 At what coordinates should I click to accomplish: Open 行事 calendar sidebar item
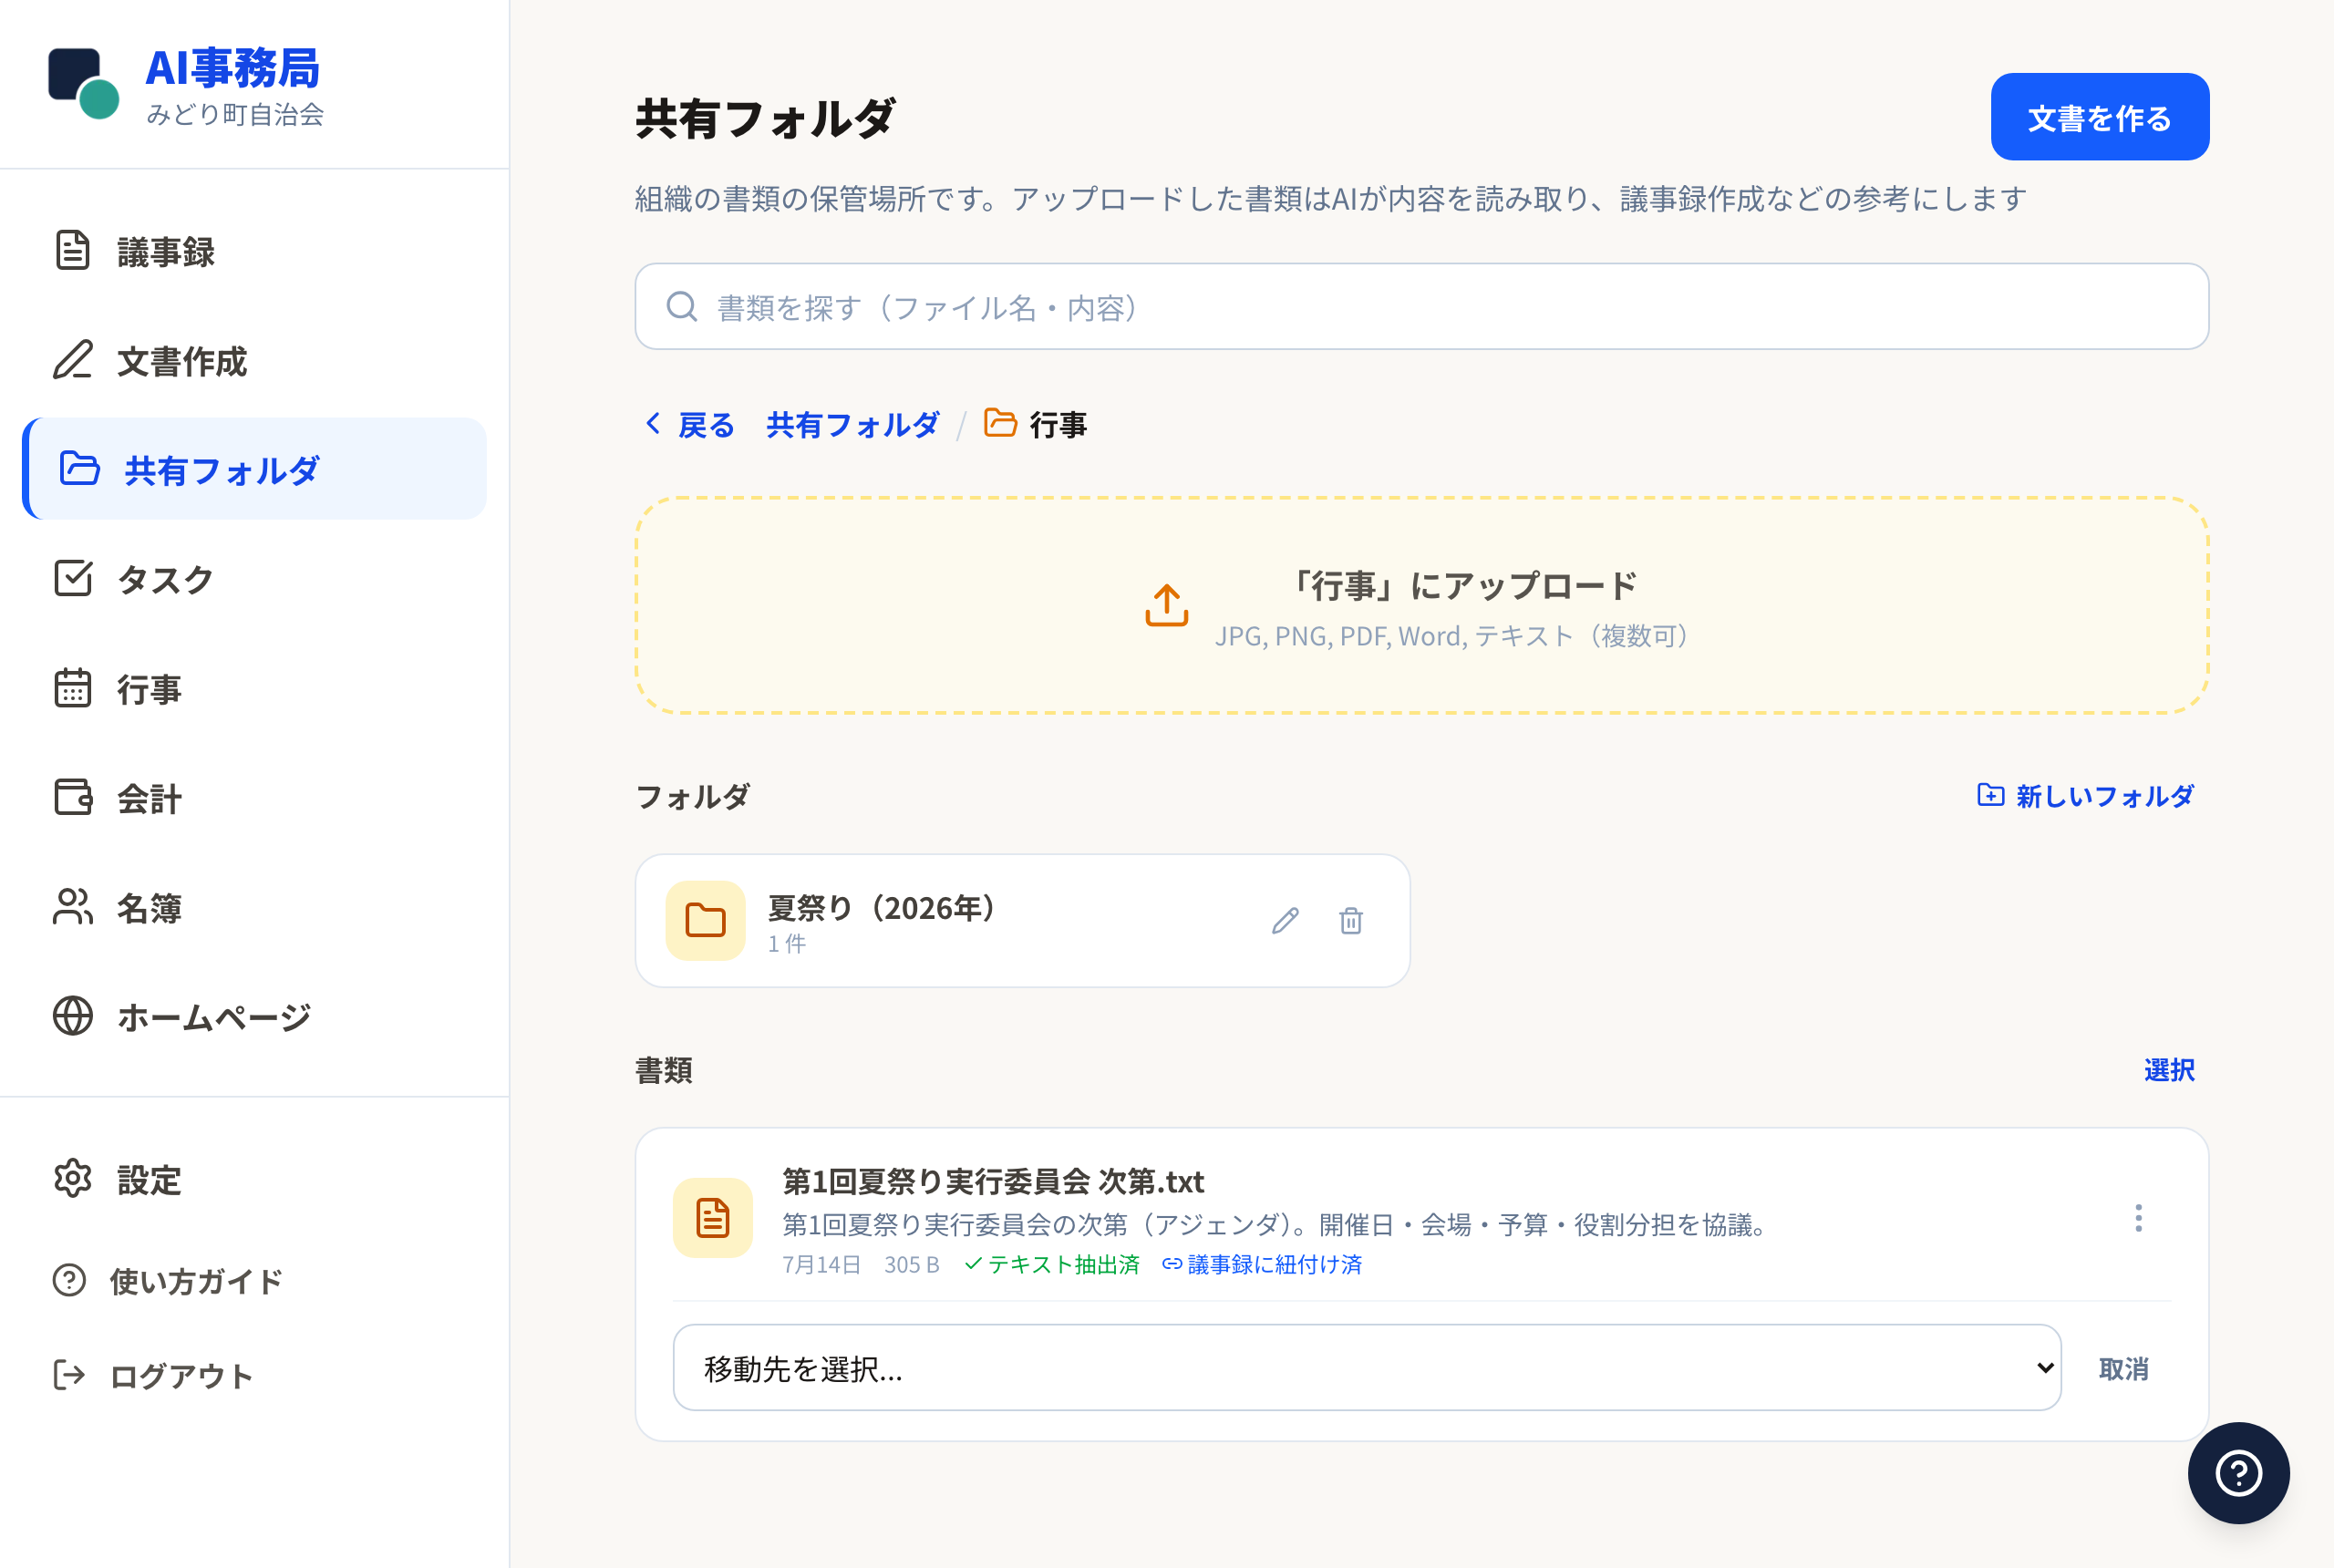(254, 689)
